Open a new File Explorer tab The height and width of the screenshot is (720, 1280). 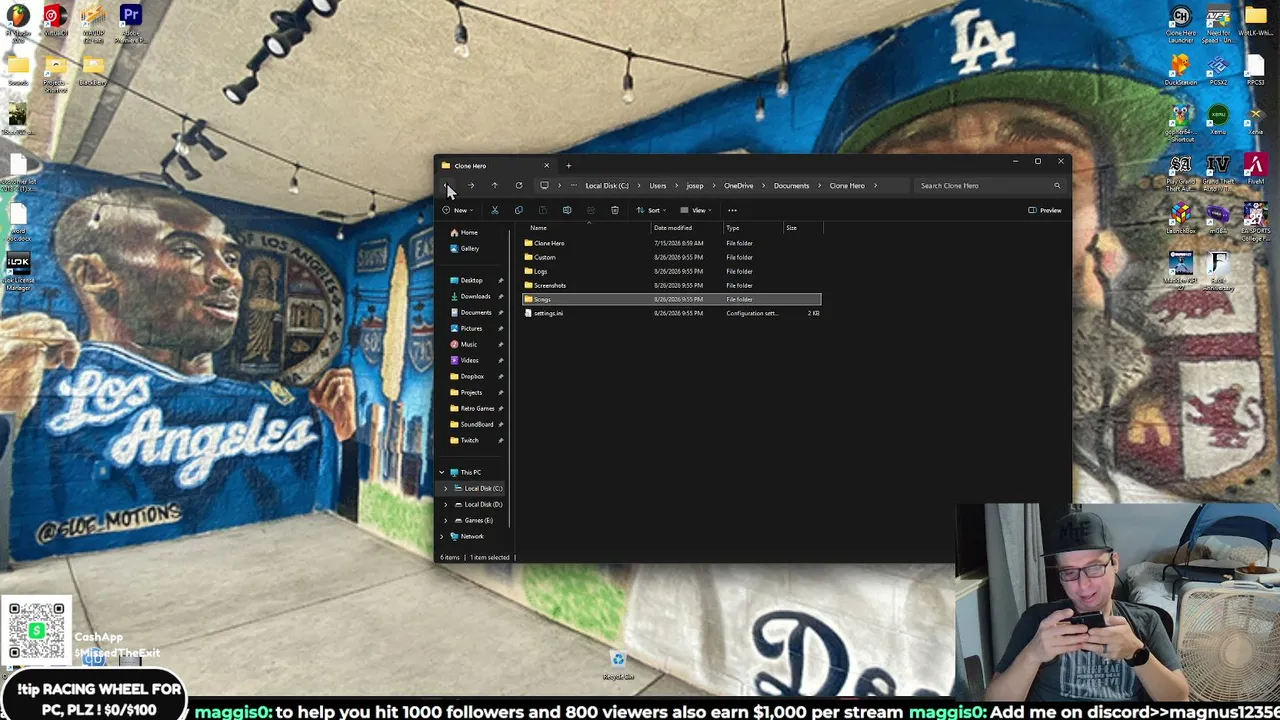pyautogui.click(x=568, y=166)
